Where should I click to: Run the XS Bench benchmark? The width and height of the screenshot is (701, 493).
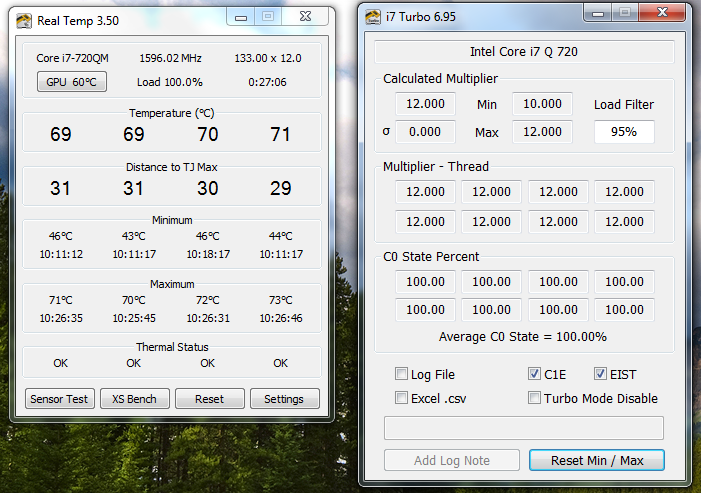point(135,399)
